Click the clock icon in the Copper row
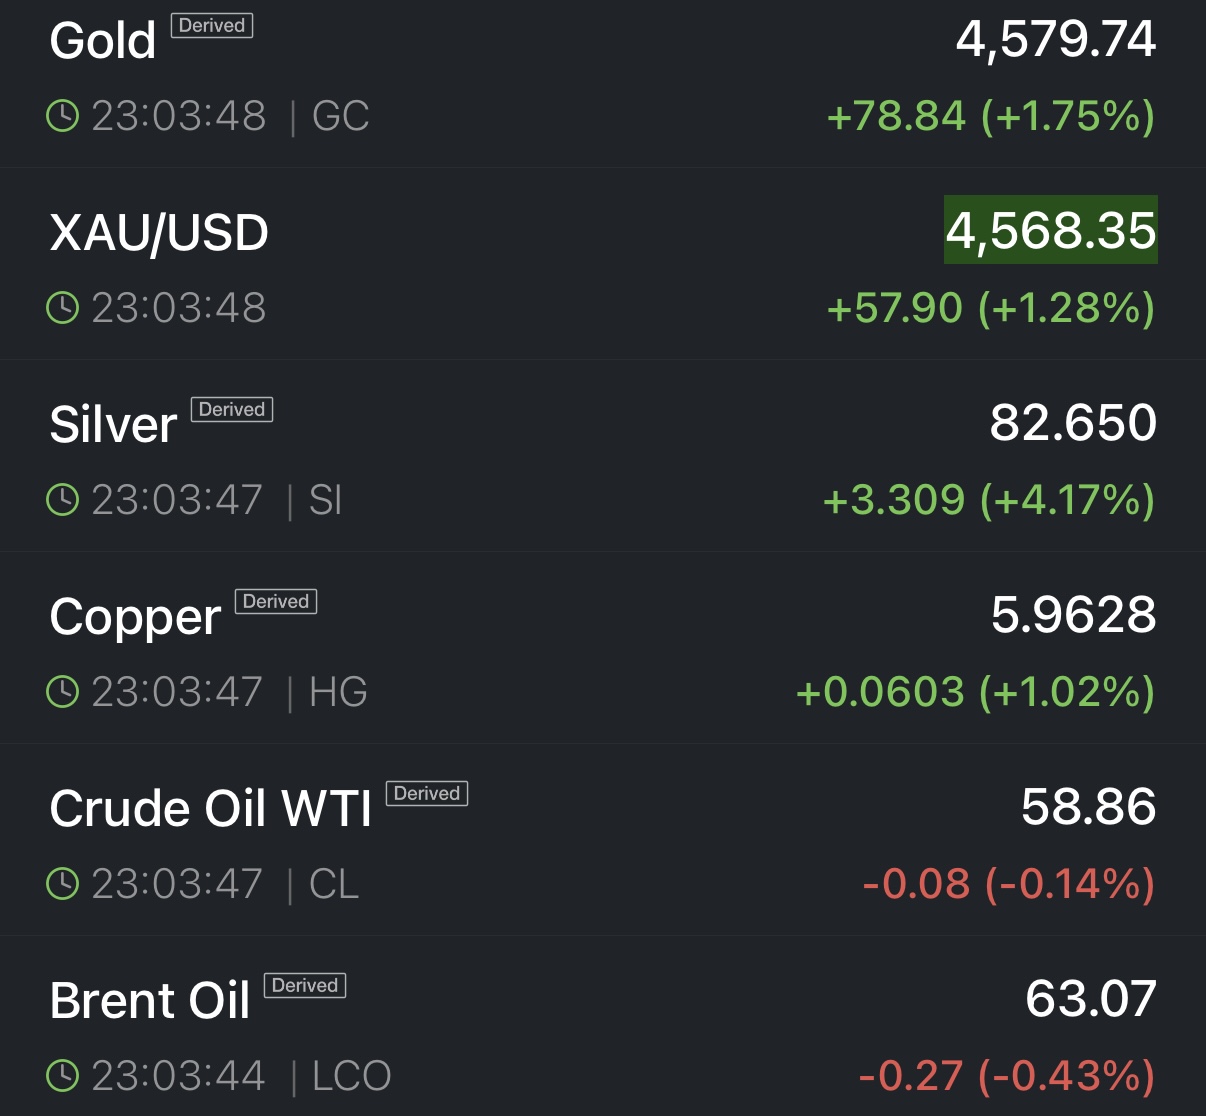1206x1116 pixels. click(62, 692)
